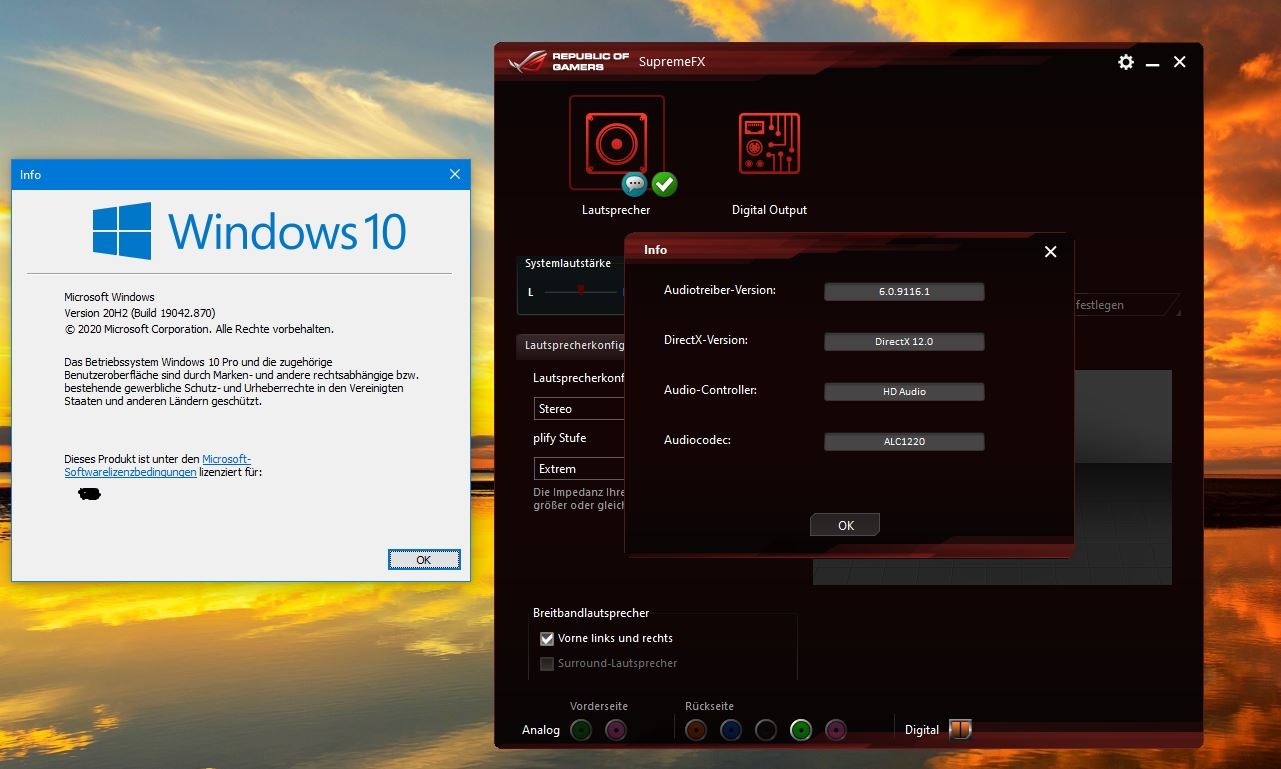
Task: Adjust the Systemlautstärke balance slider
Action: 581,289
